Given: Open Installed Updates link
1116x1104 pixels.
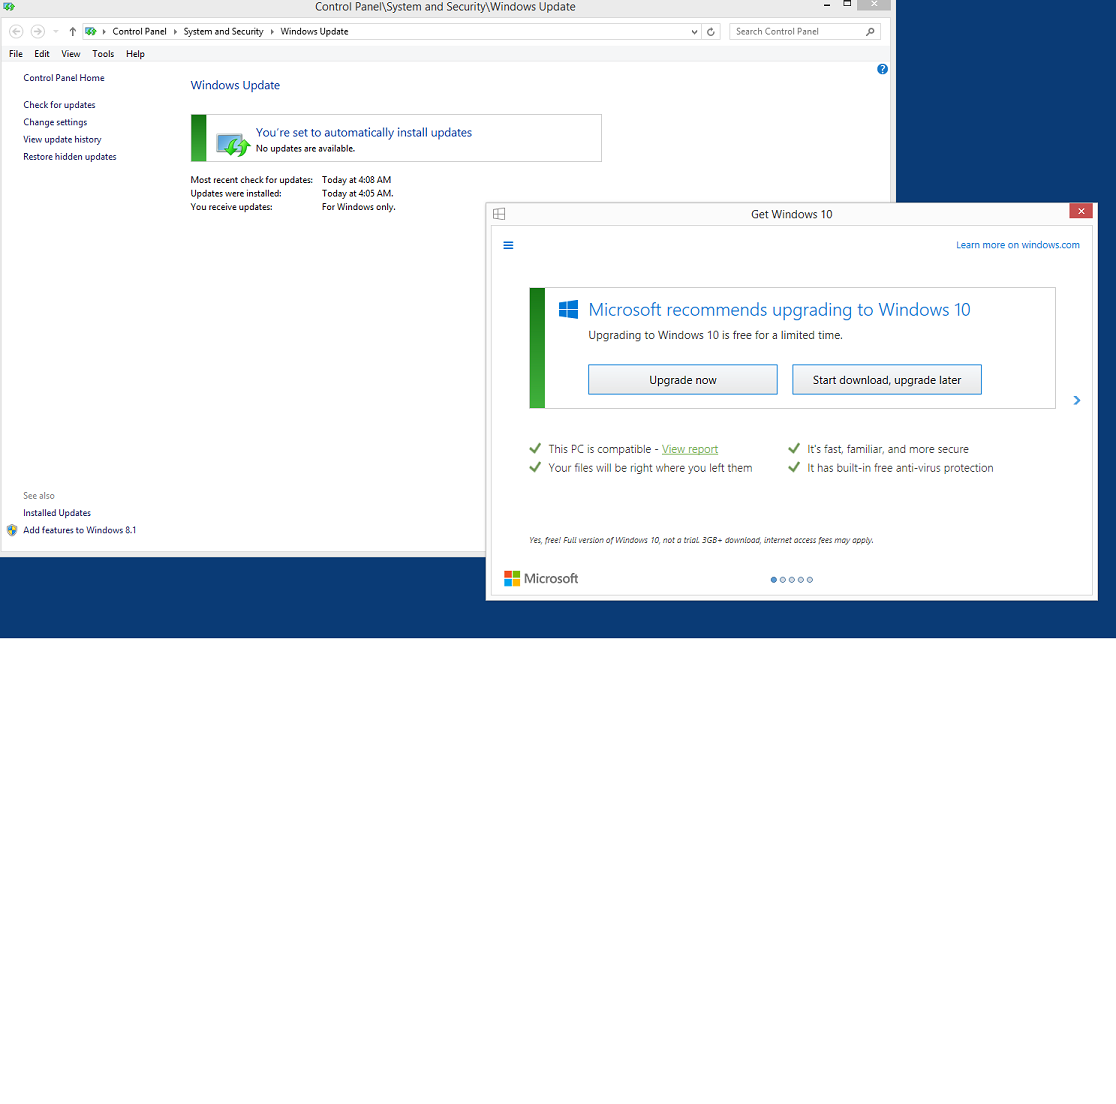Looking at the screenshot, I should (57, 512).
